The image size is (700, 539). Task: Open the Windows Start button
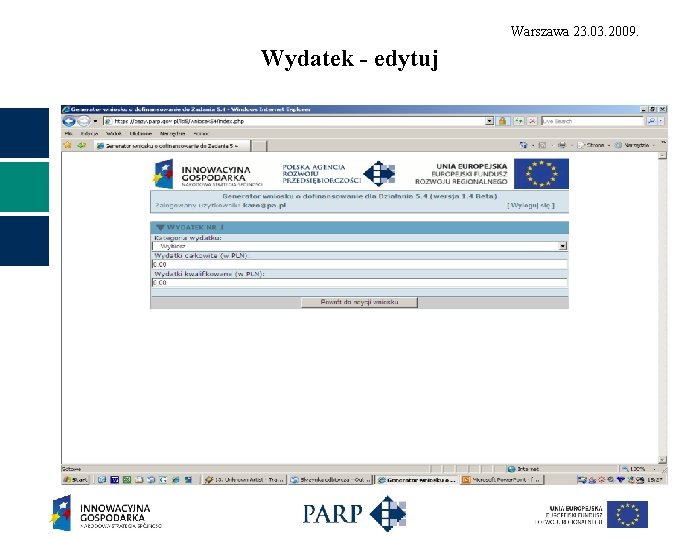76,480
